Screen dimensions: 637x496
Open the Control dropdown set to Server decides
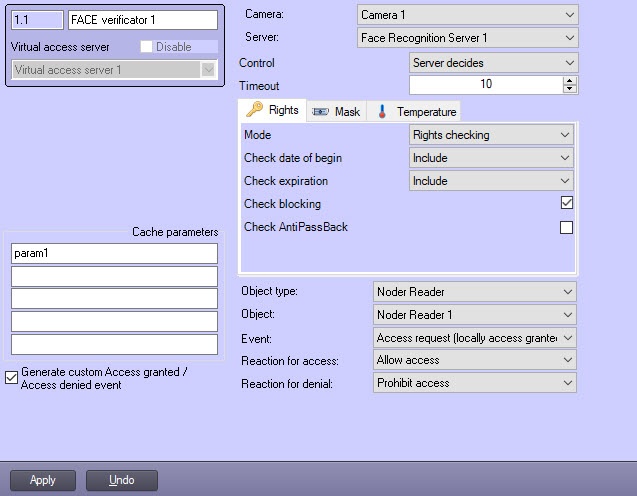click(x=494, y=63)
